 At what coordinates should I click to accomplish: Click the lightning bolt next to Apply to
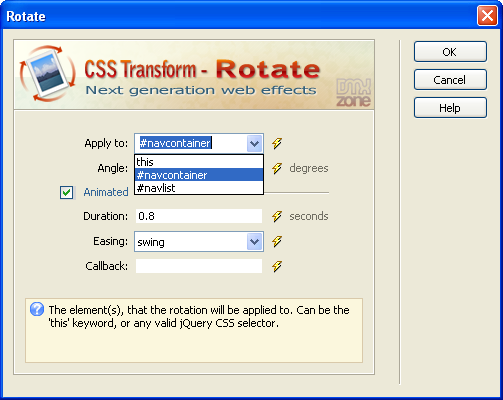277,143
